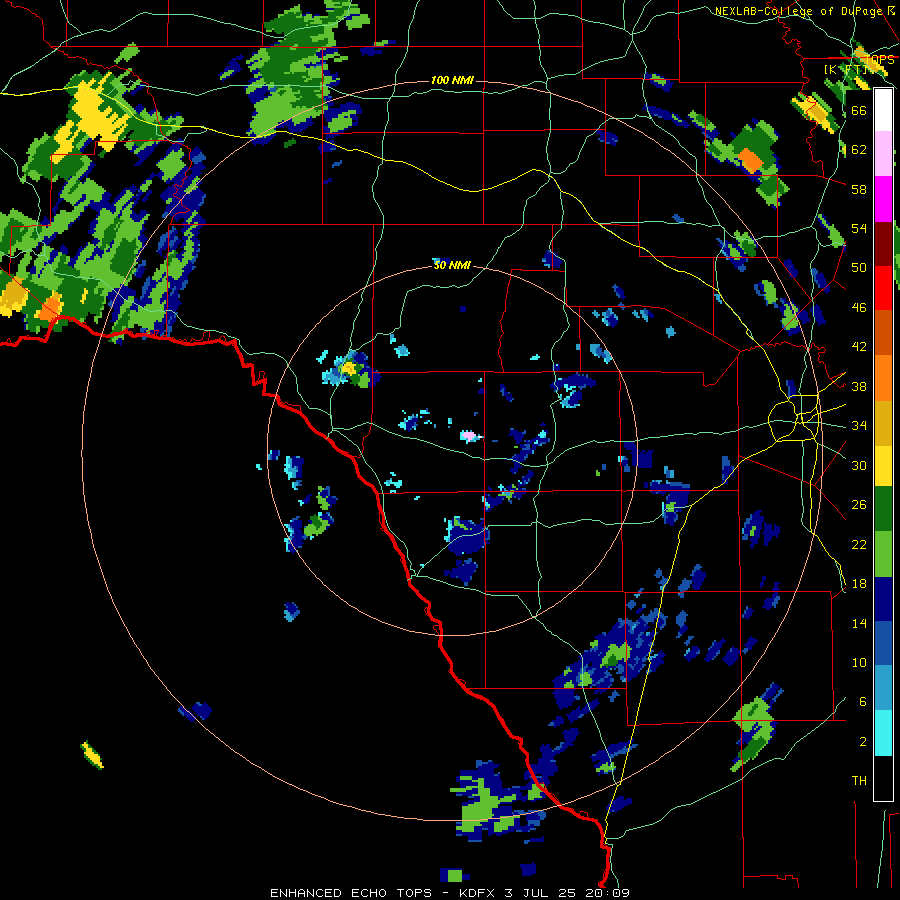Click legend value "42"
Viewport: 900px width, 900px height.
pyautogui.click(x=859, y=347)
